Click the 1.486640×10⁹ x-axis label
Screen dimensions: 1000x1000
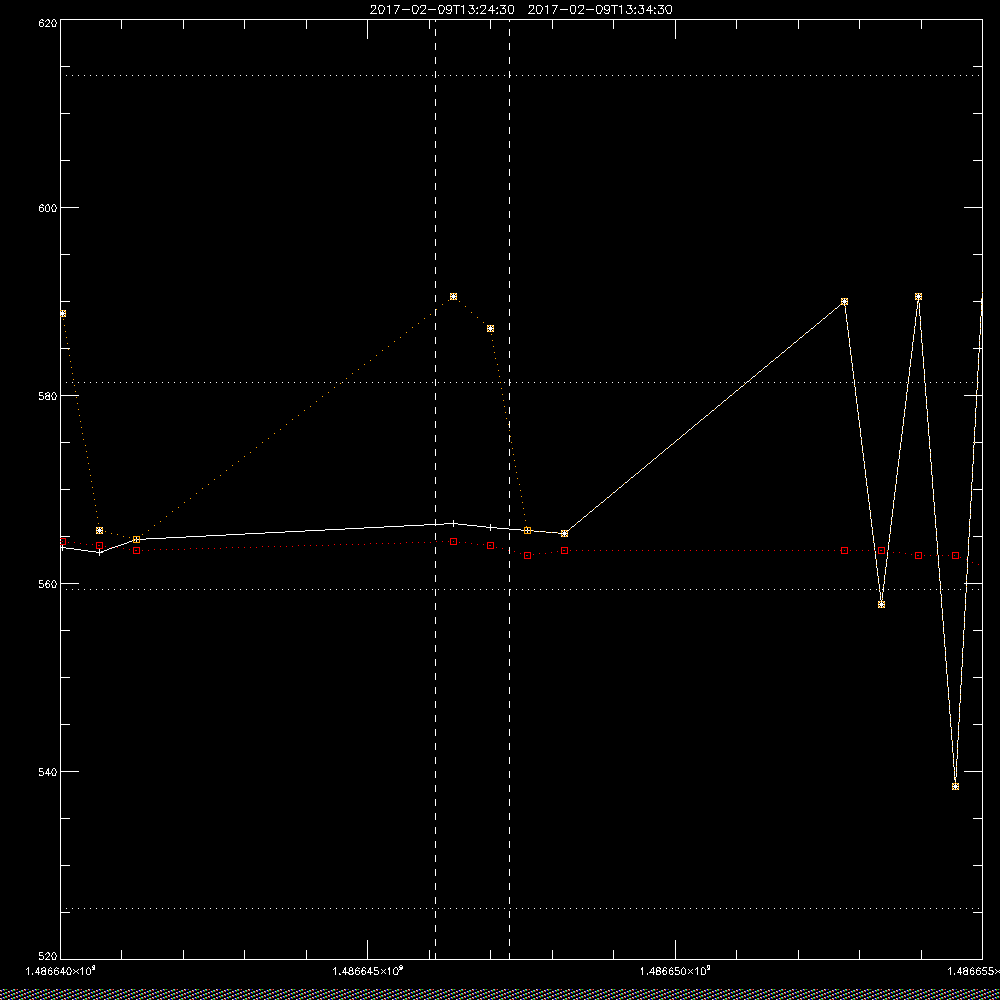61,971
